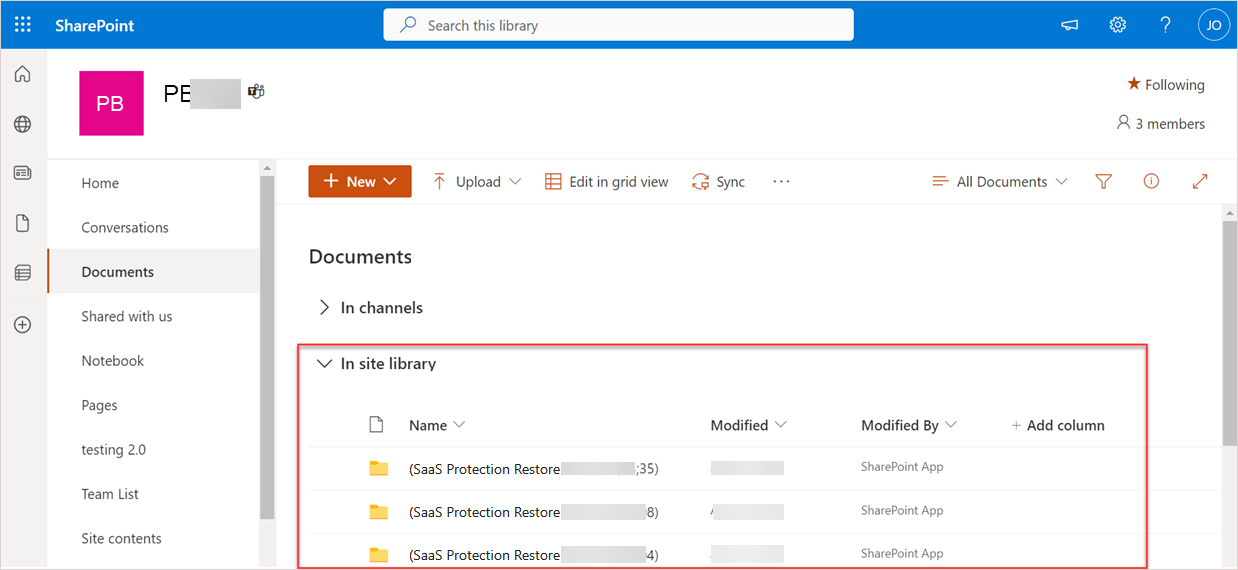The image size is (1238, 570).
Task: Click the expand content arrows icon
Action: coord(1201,181)
